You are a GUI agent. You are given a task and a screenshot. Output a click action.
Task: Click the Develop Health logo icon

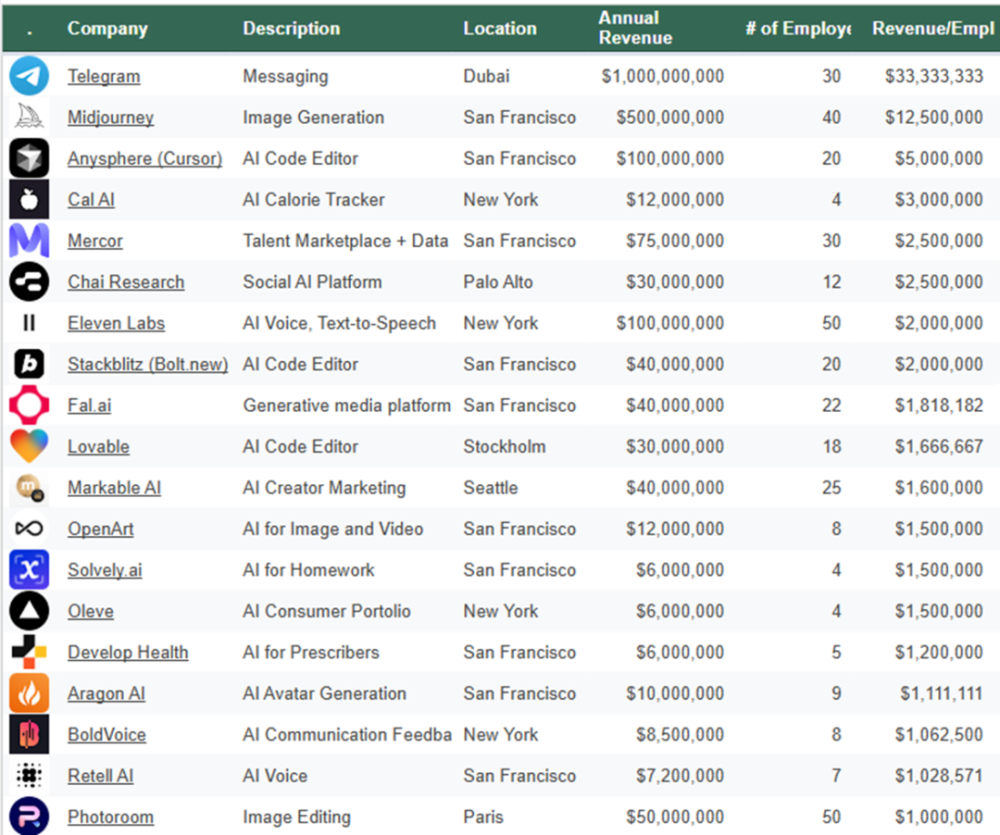[29, 652]
